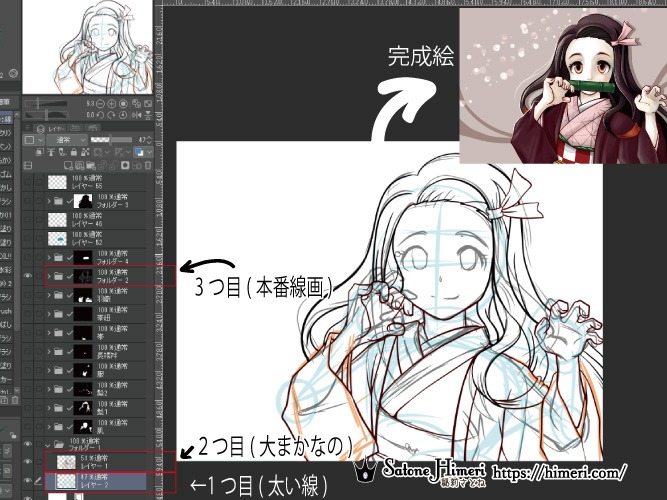
Task: Open the 通常 blending mode dropdown
Action: click(x=67, y=140)
